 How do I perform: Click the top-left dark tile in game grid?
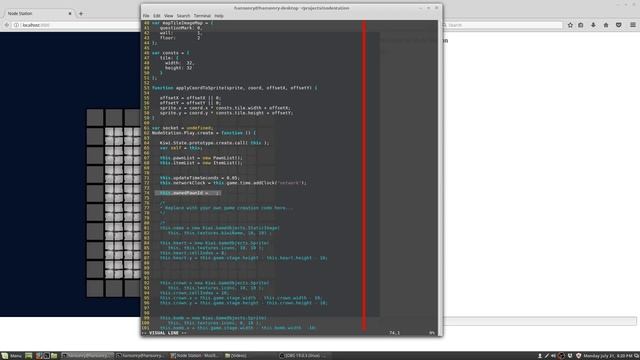click(x=95, y=118)
